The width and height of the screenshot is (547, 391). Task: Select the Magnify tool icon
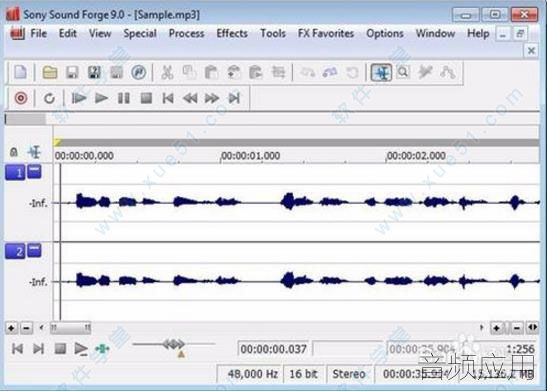pos(403,73)
